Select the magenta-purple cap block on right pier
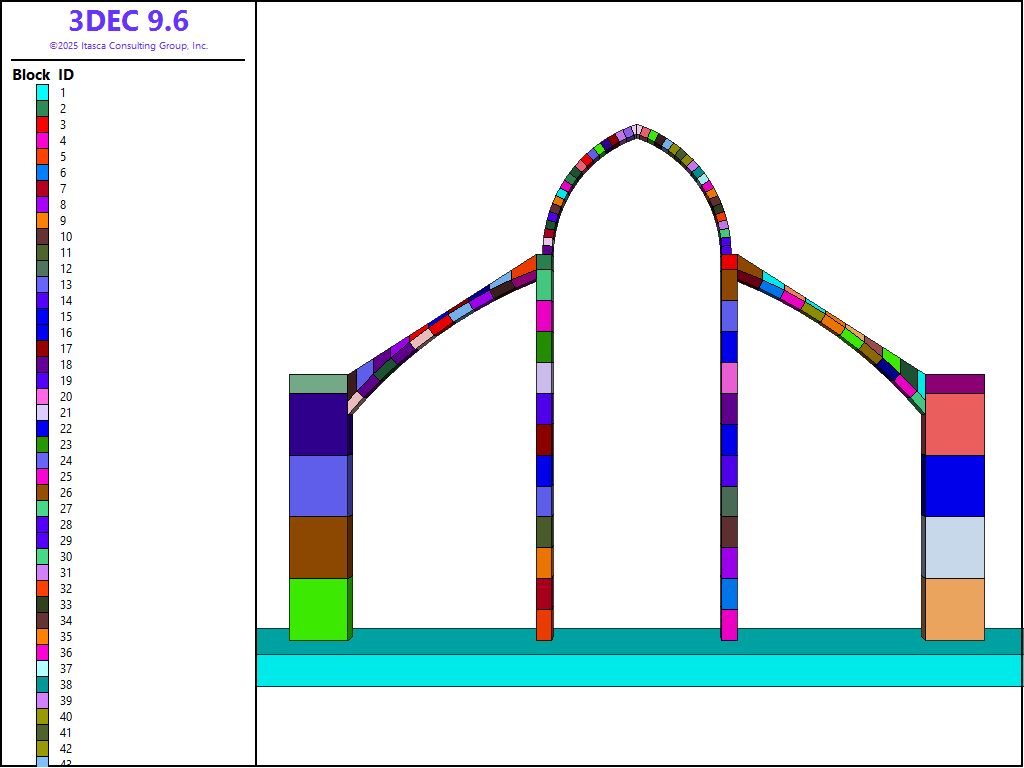1024x768 pixels. click(x=954, y=384)
